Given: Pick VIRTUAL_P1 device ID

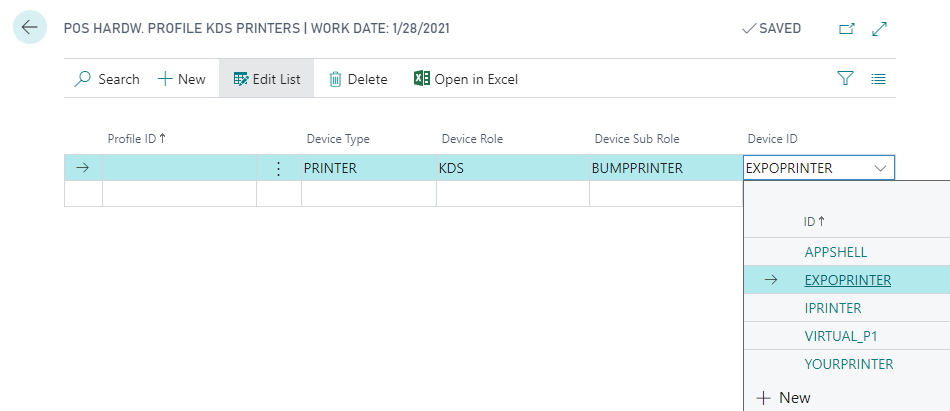Looking at the screenshot, I should point(841,336).
